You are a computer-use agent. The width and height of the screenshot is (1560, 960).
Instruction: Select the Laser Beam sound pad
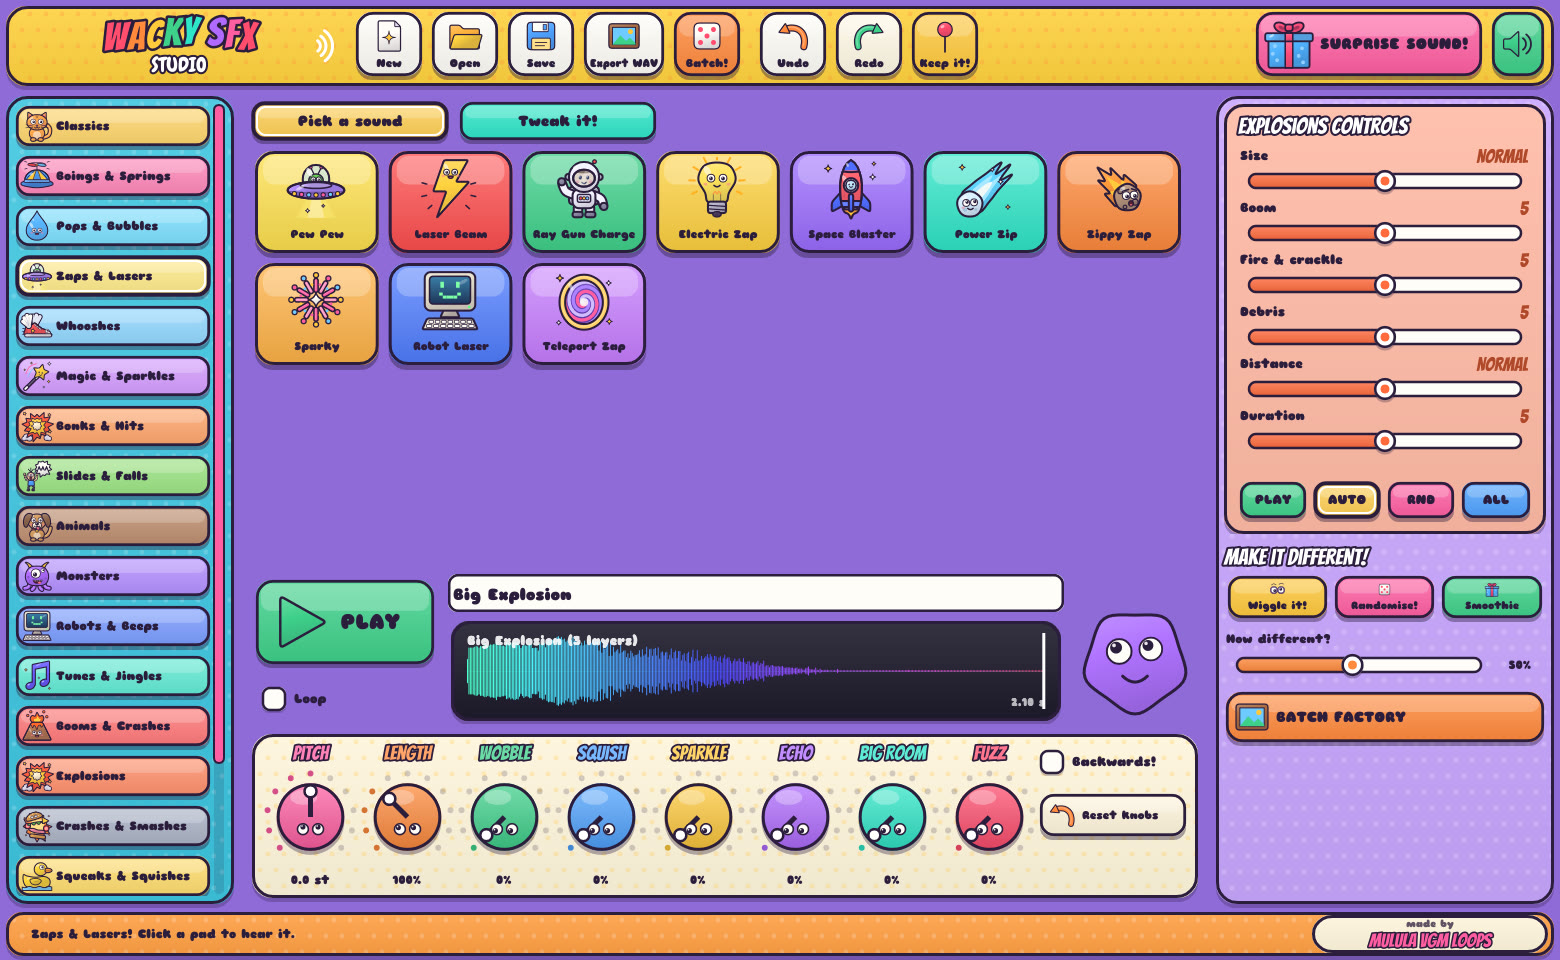(451, 202)
